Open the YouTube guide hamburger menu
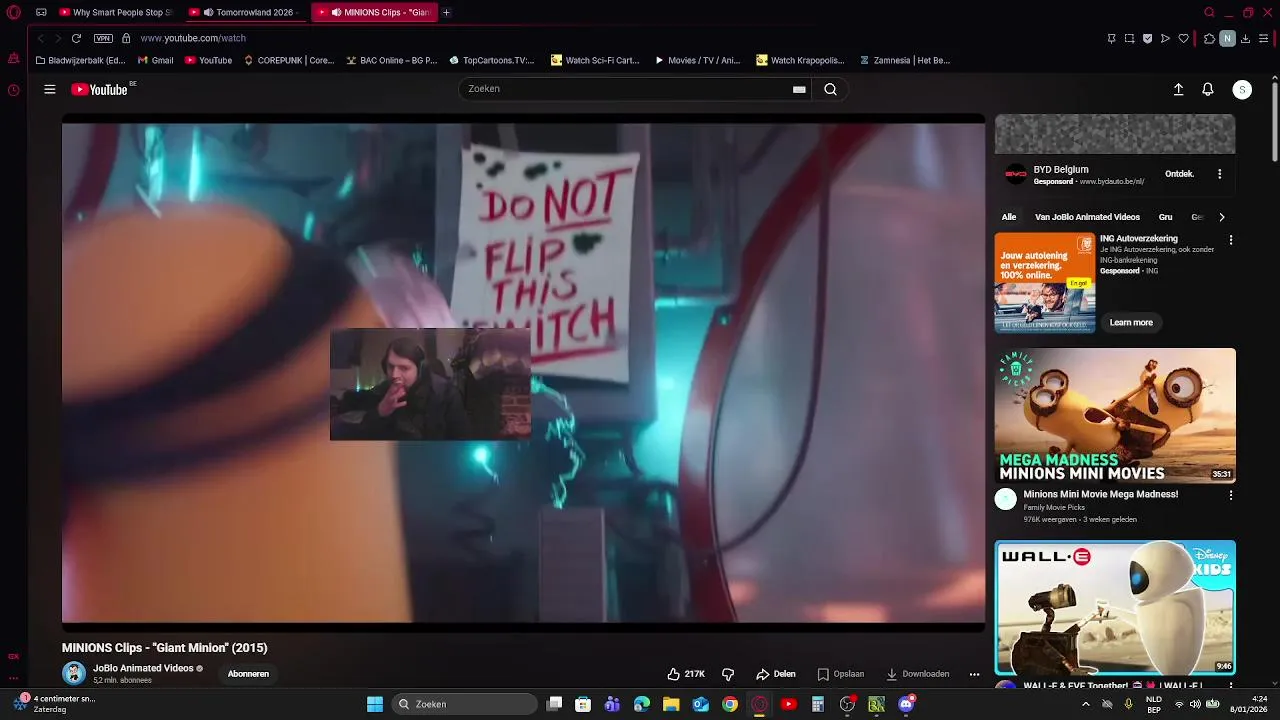This screenshot has width=1280, height=720. (49, 89)
